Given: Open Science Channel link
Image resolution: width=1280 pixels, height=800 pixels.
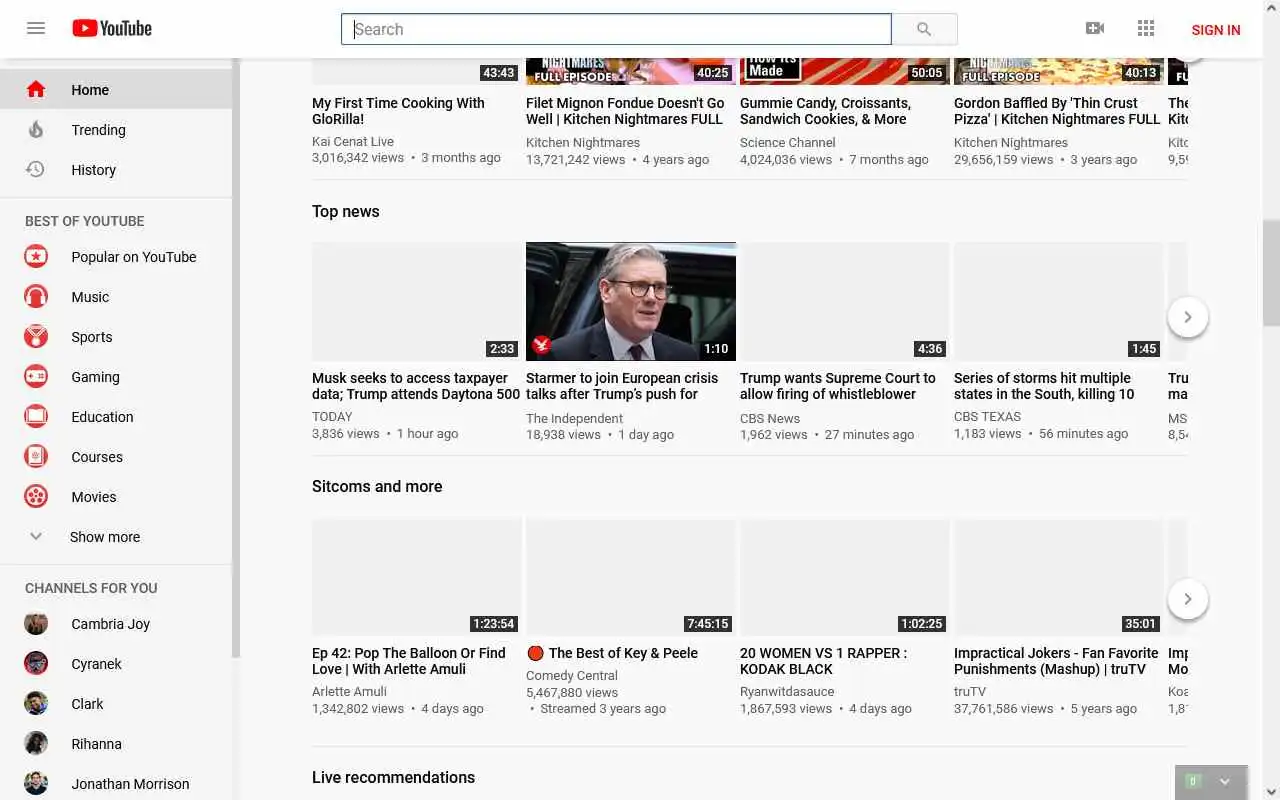Looking at the screenshot, I should 788,143.
